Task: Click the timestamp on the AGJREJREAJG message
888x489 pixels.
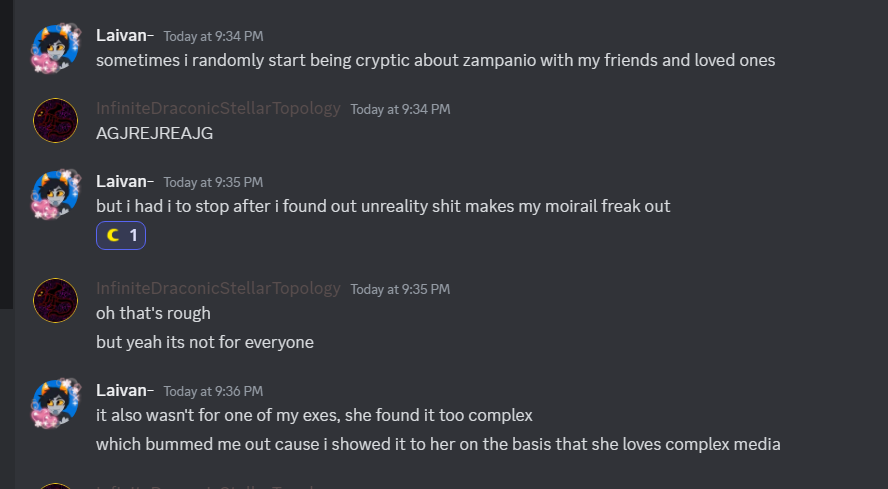Action: (400, 109)
